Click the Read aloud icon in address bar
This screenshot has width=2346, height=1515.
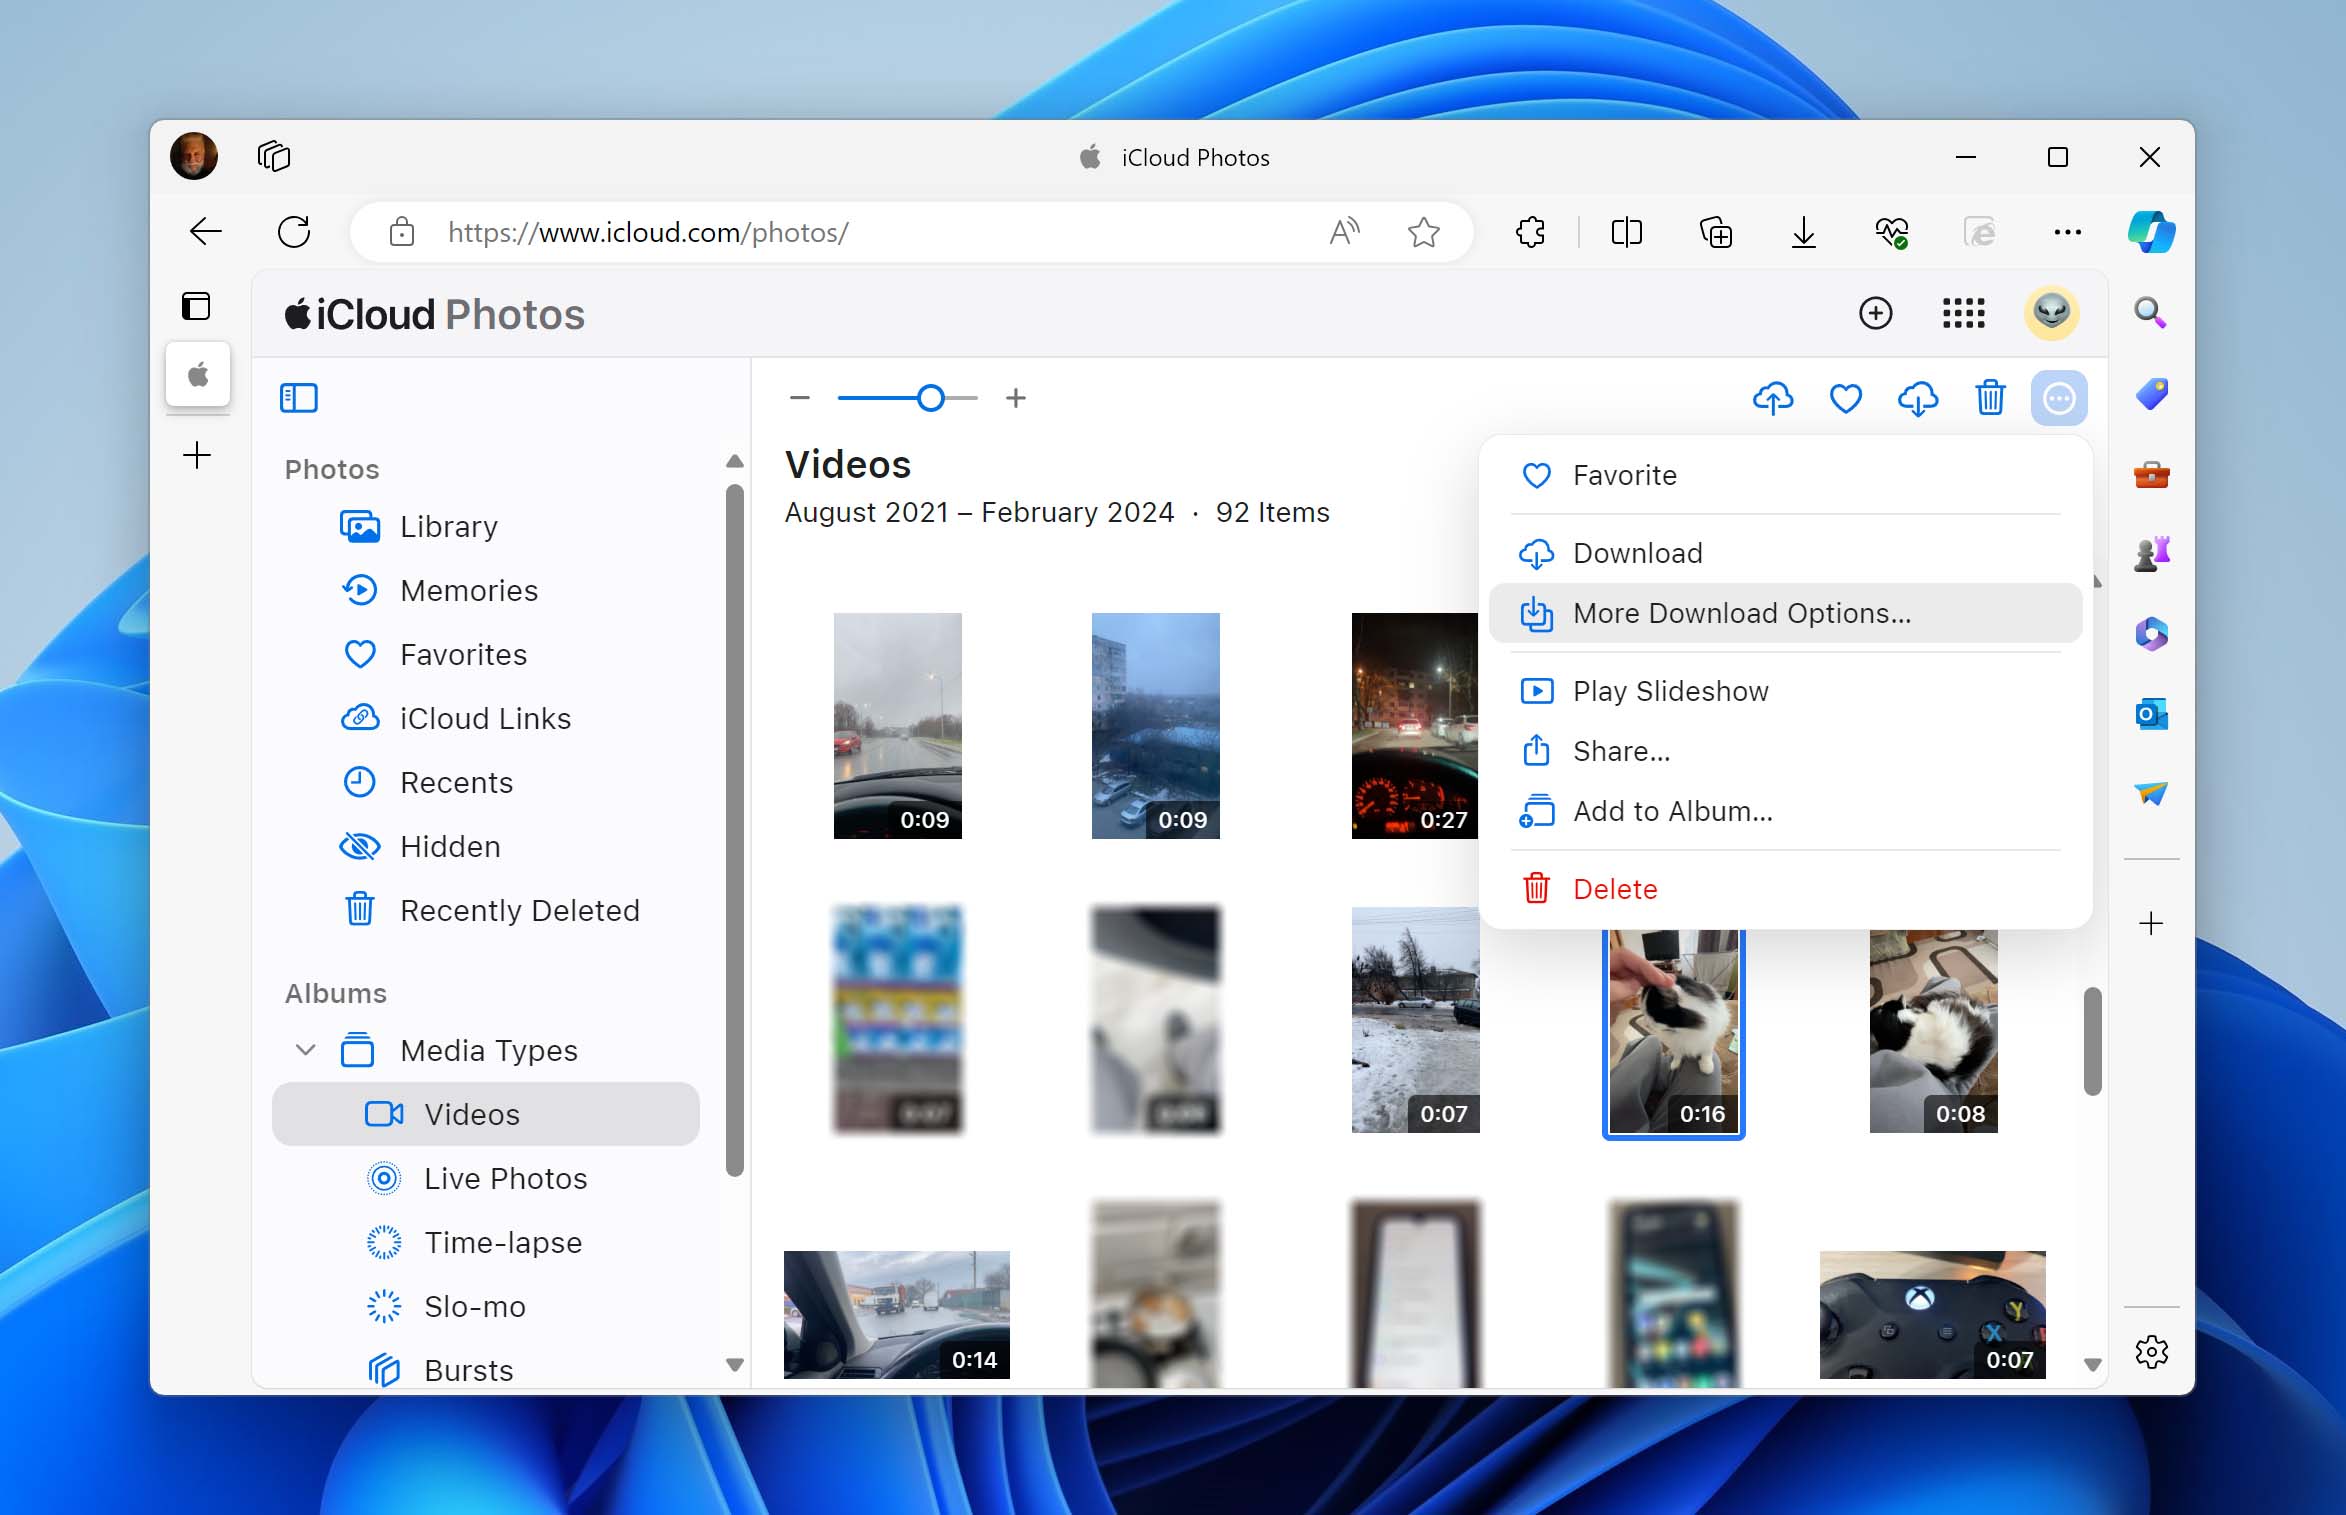tap(1345, 232)
